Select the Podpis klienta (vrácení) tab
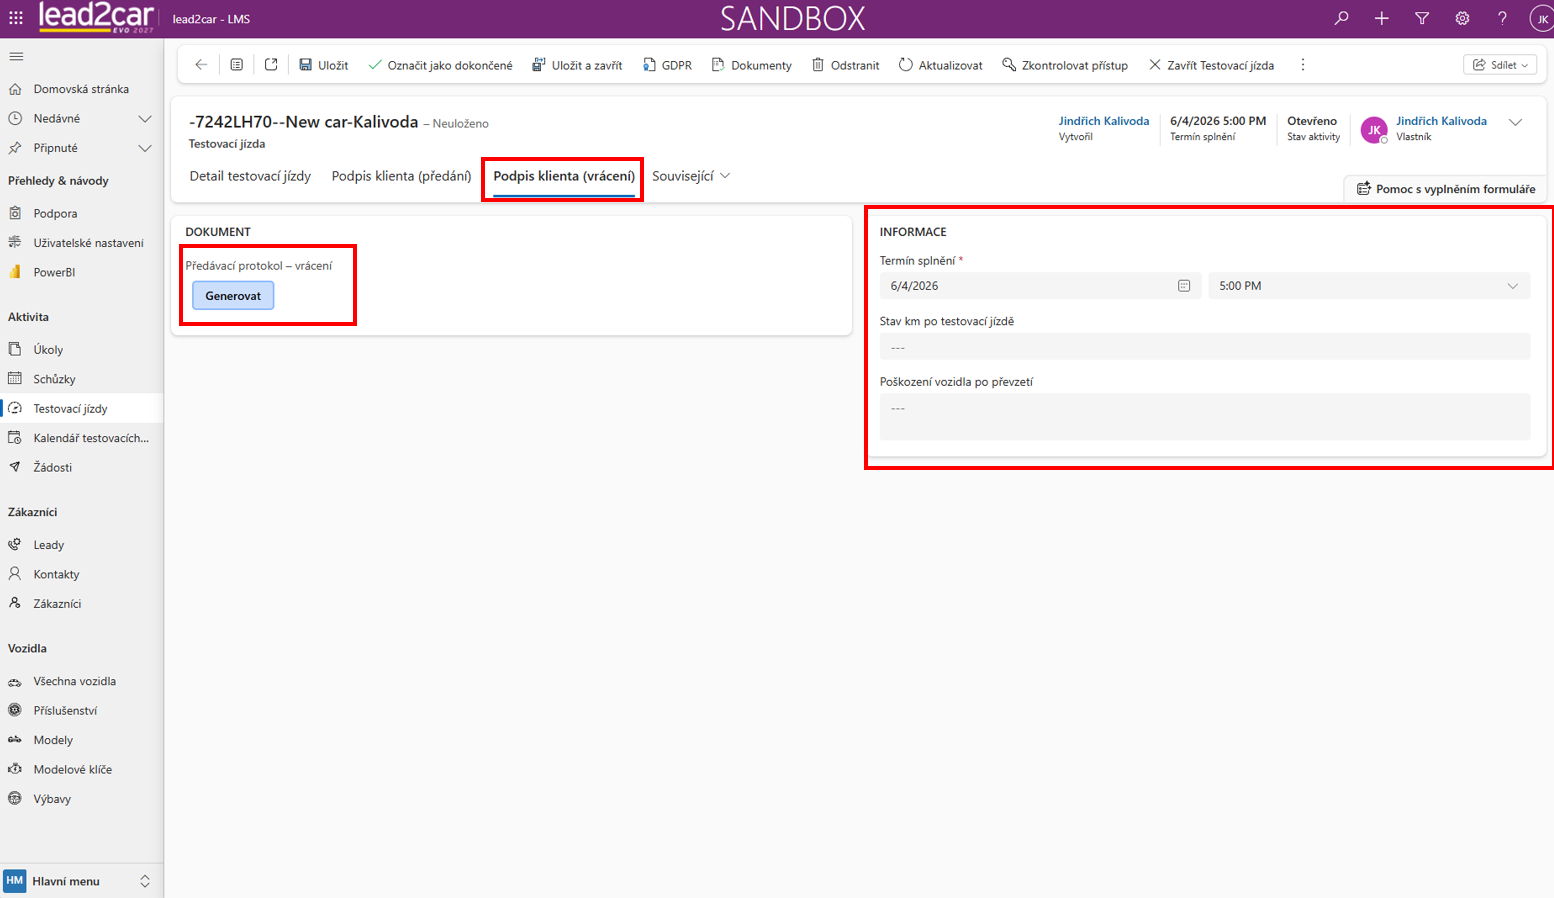 coord(564,176)
